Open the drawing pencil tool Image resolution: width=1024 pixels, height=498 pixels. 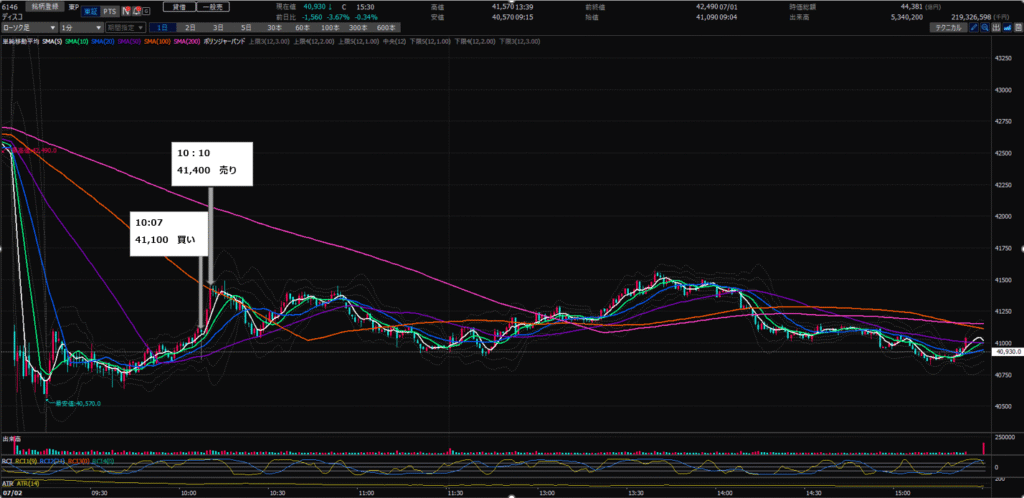click(x=974, y=28)
